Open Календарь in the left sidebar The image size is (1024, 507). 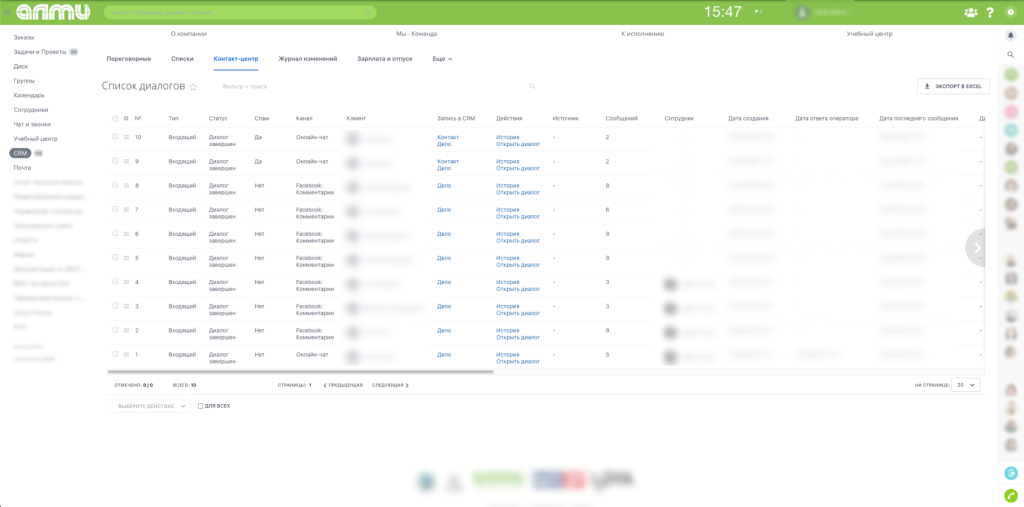click(29, 95)
